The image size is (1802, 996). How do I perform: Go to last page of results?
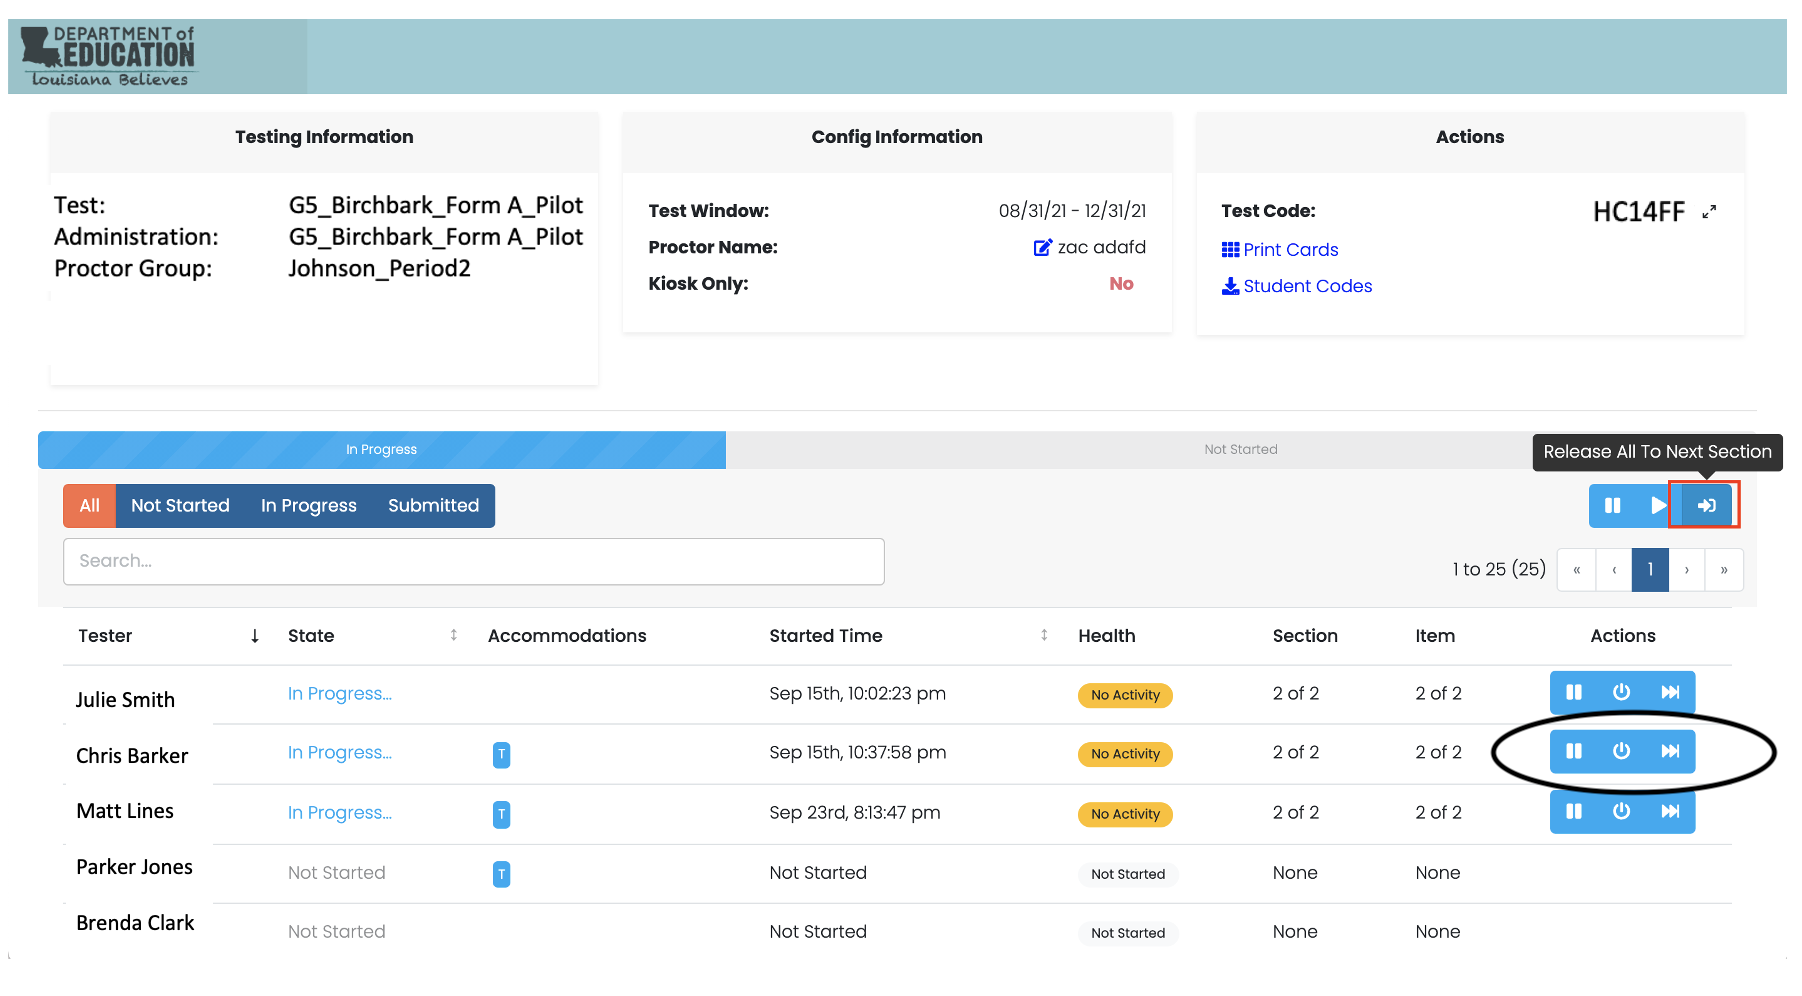coord(1723,570)
